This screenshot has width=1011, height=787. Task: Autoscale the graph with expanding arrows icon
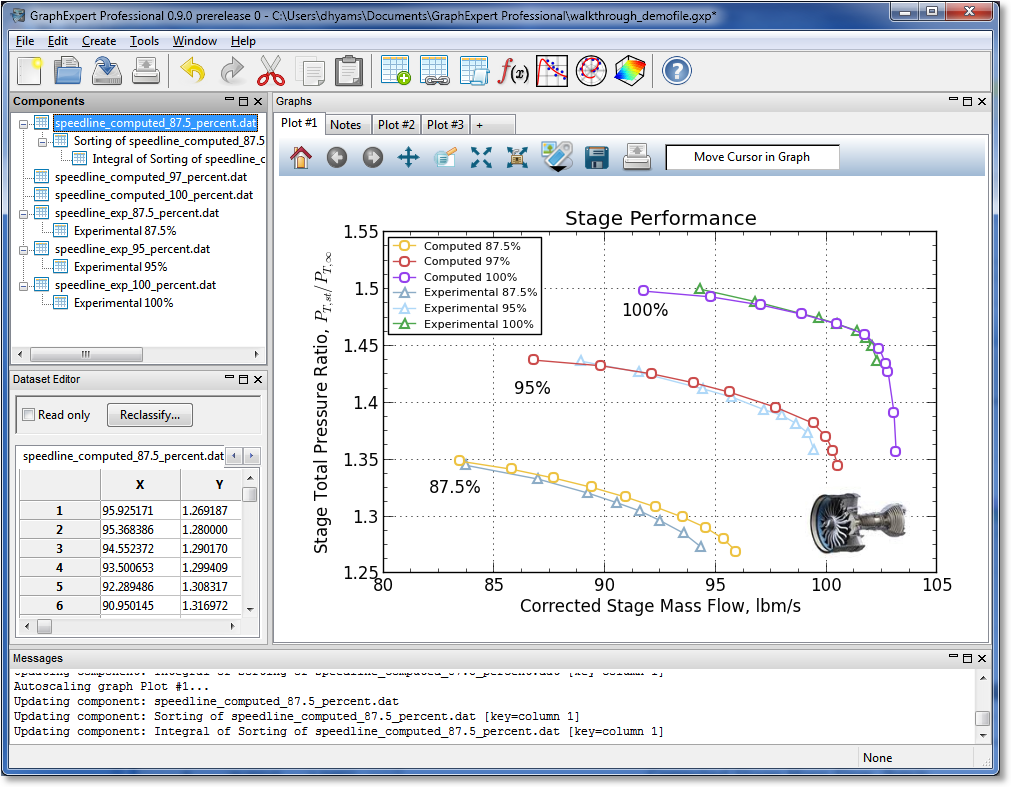point(481,157)
